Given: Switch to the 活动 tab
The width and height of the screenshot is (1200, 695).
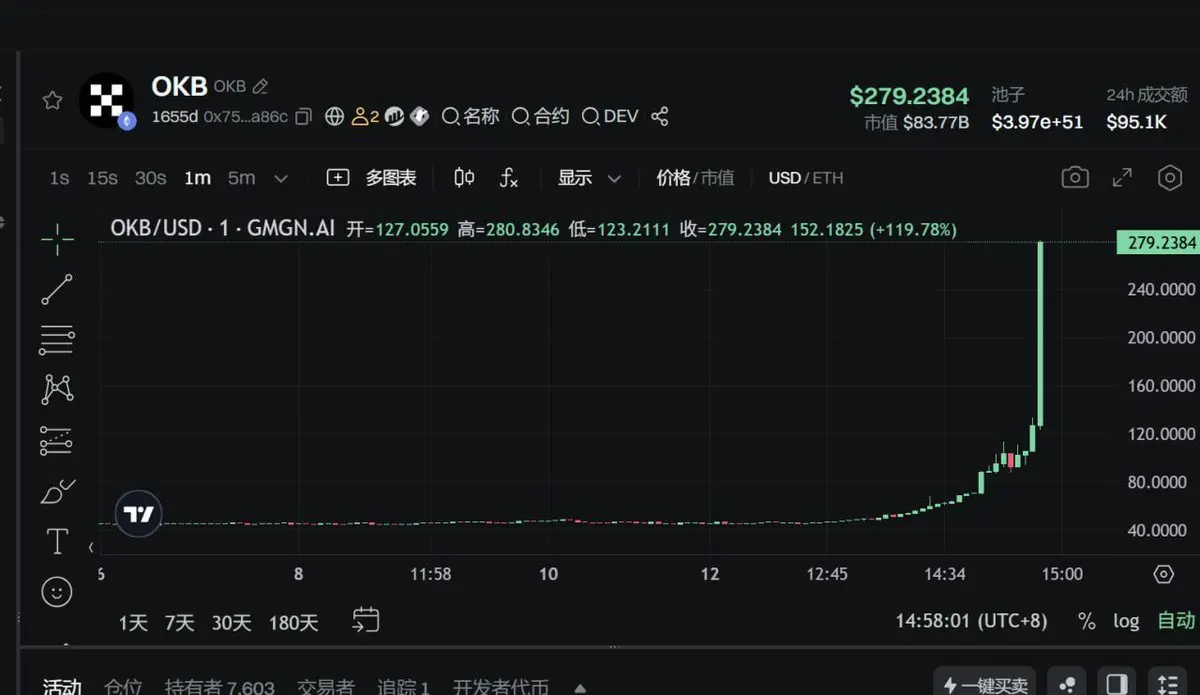Looking at the screenshot, I should pos(62,687).
